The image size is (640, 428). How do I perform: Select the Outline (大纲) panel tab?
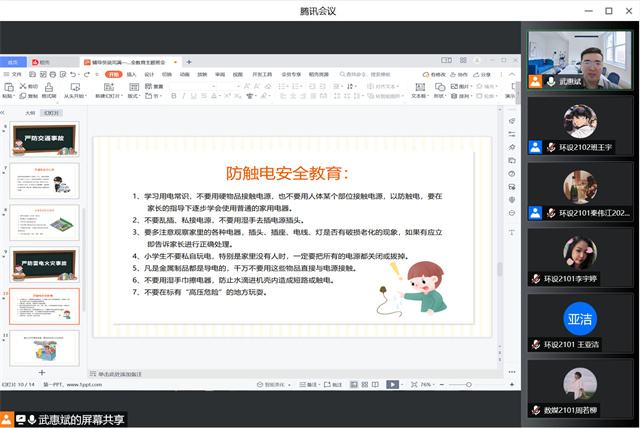pos(30,113)
